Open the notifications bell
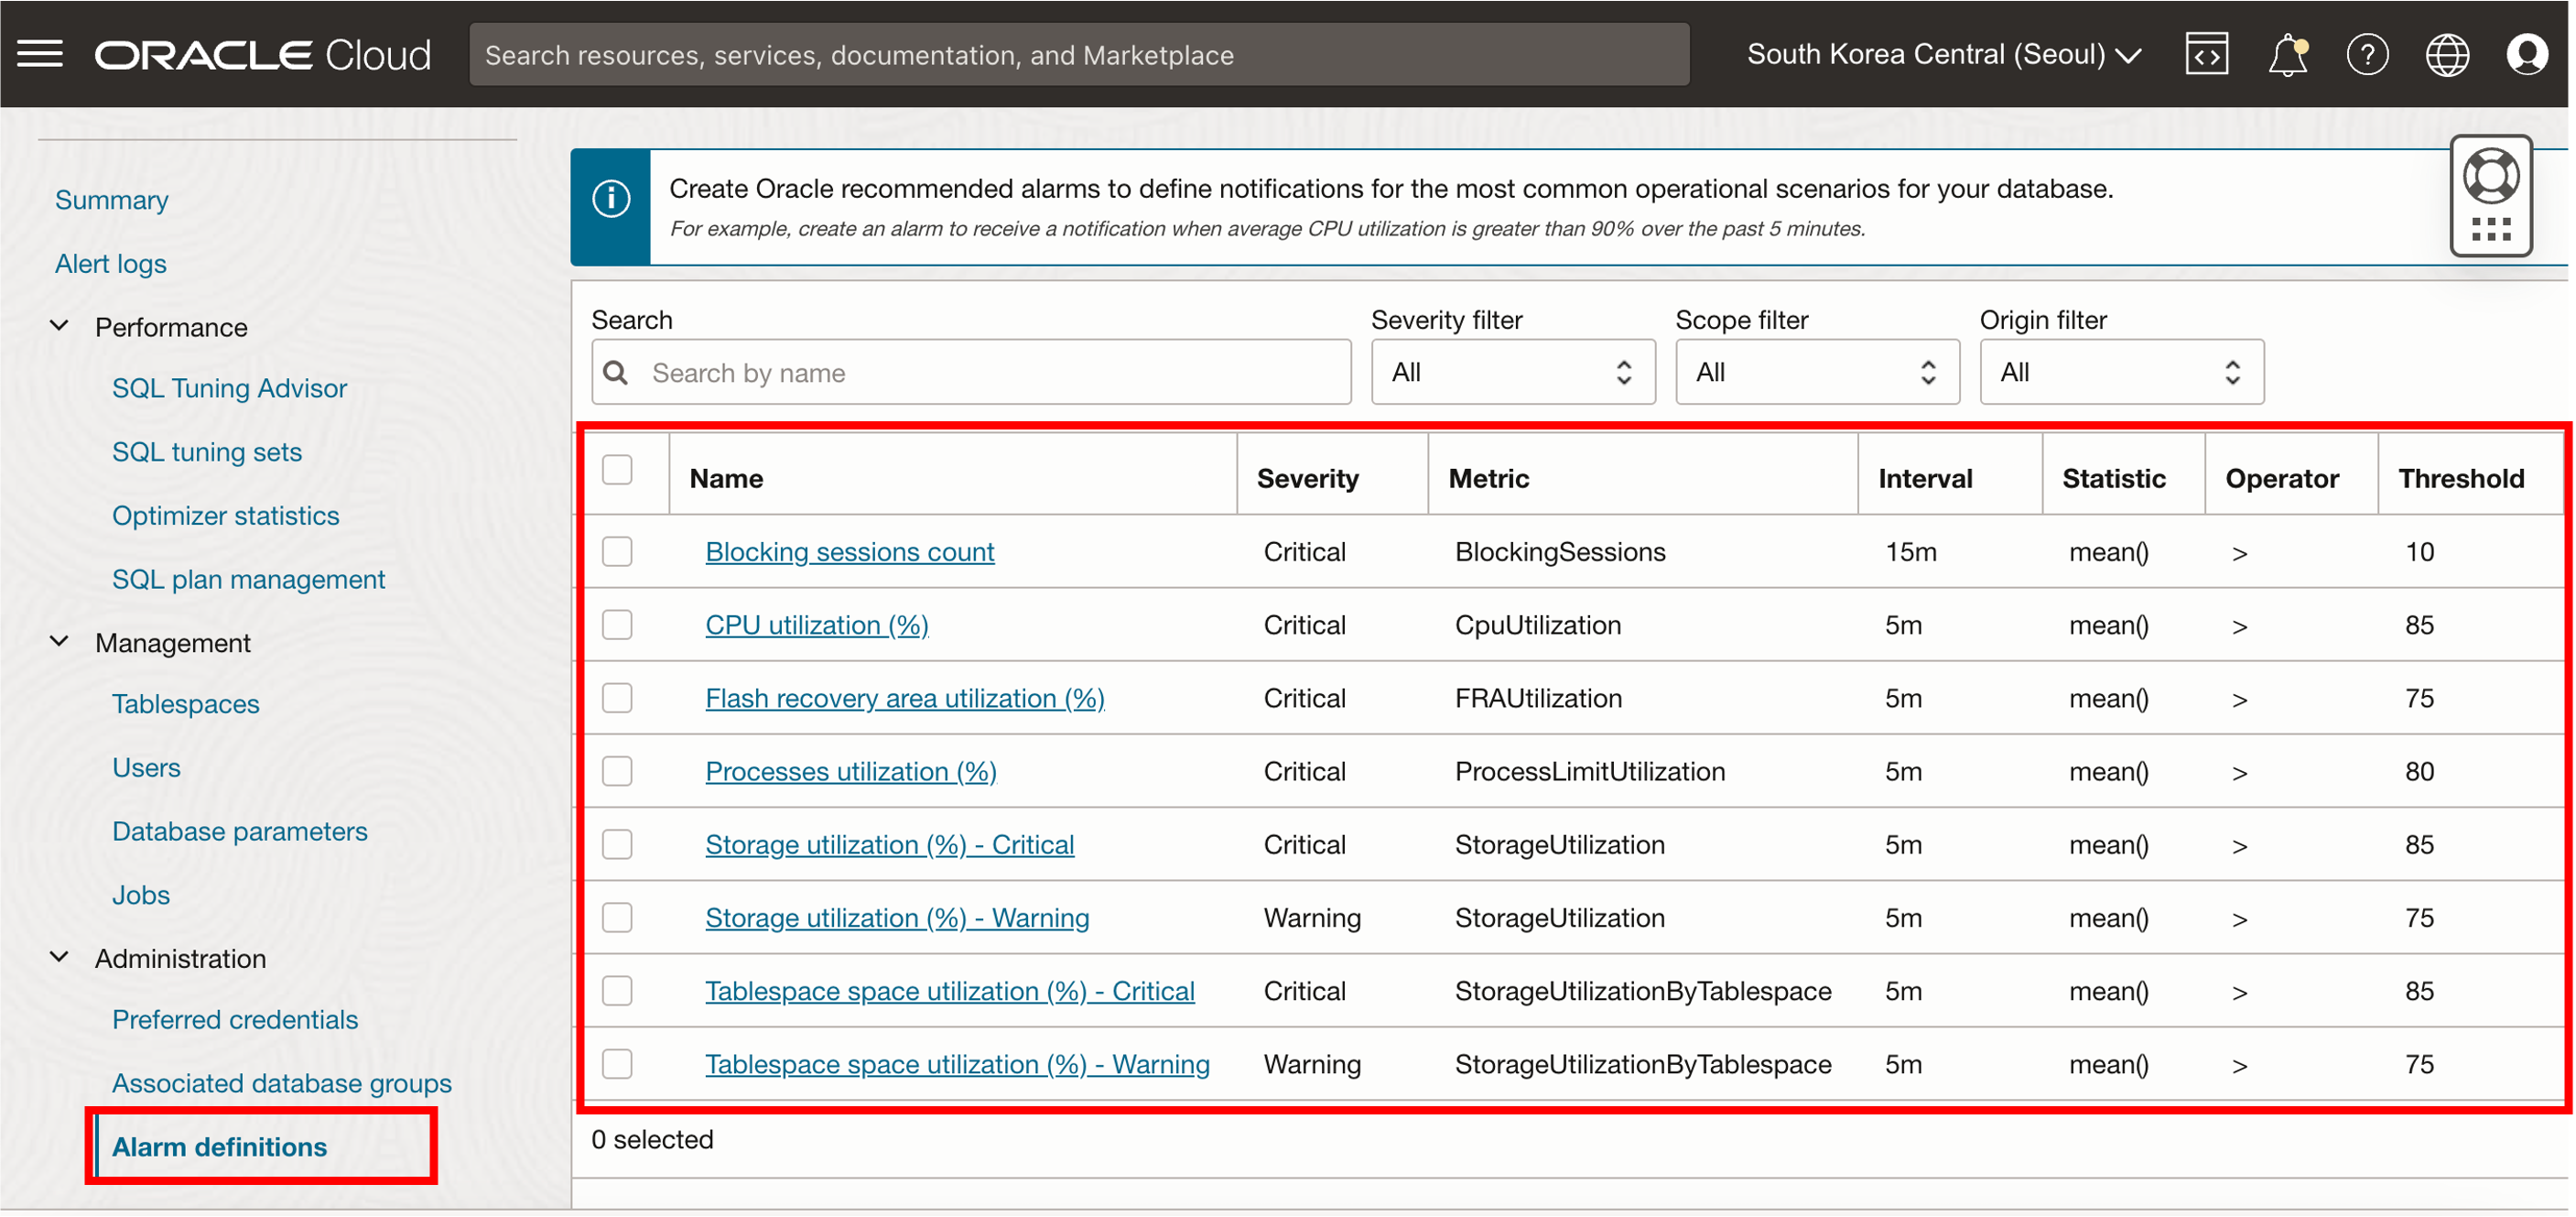The width and height of the screenshot is (2576, 1217). 2287,54
